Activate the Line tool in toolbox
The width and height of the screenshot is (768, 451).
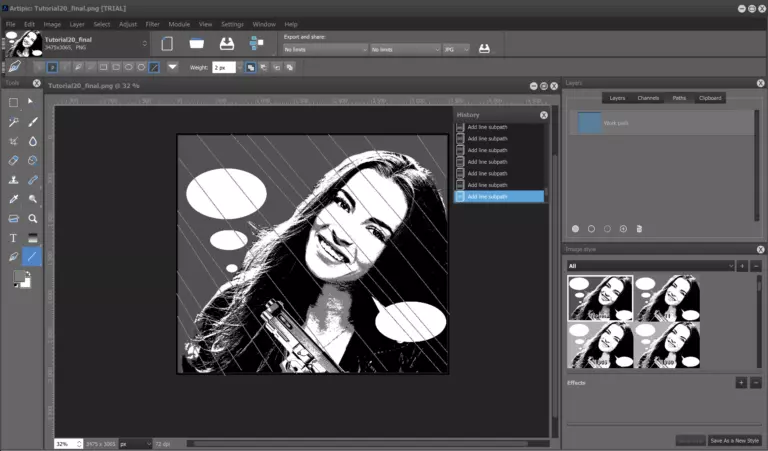[33, 257]
